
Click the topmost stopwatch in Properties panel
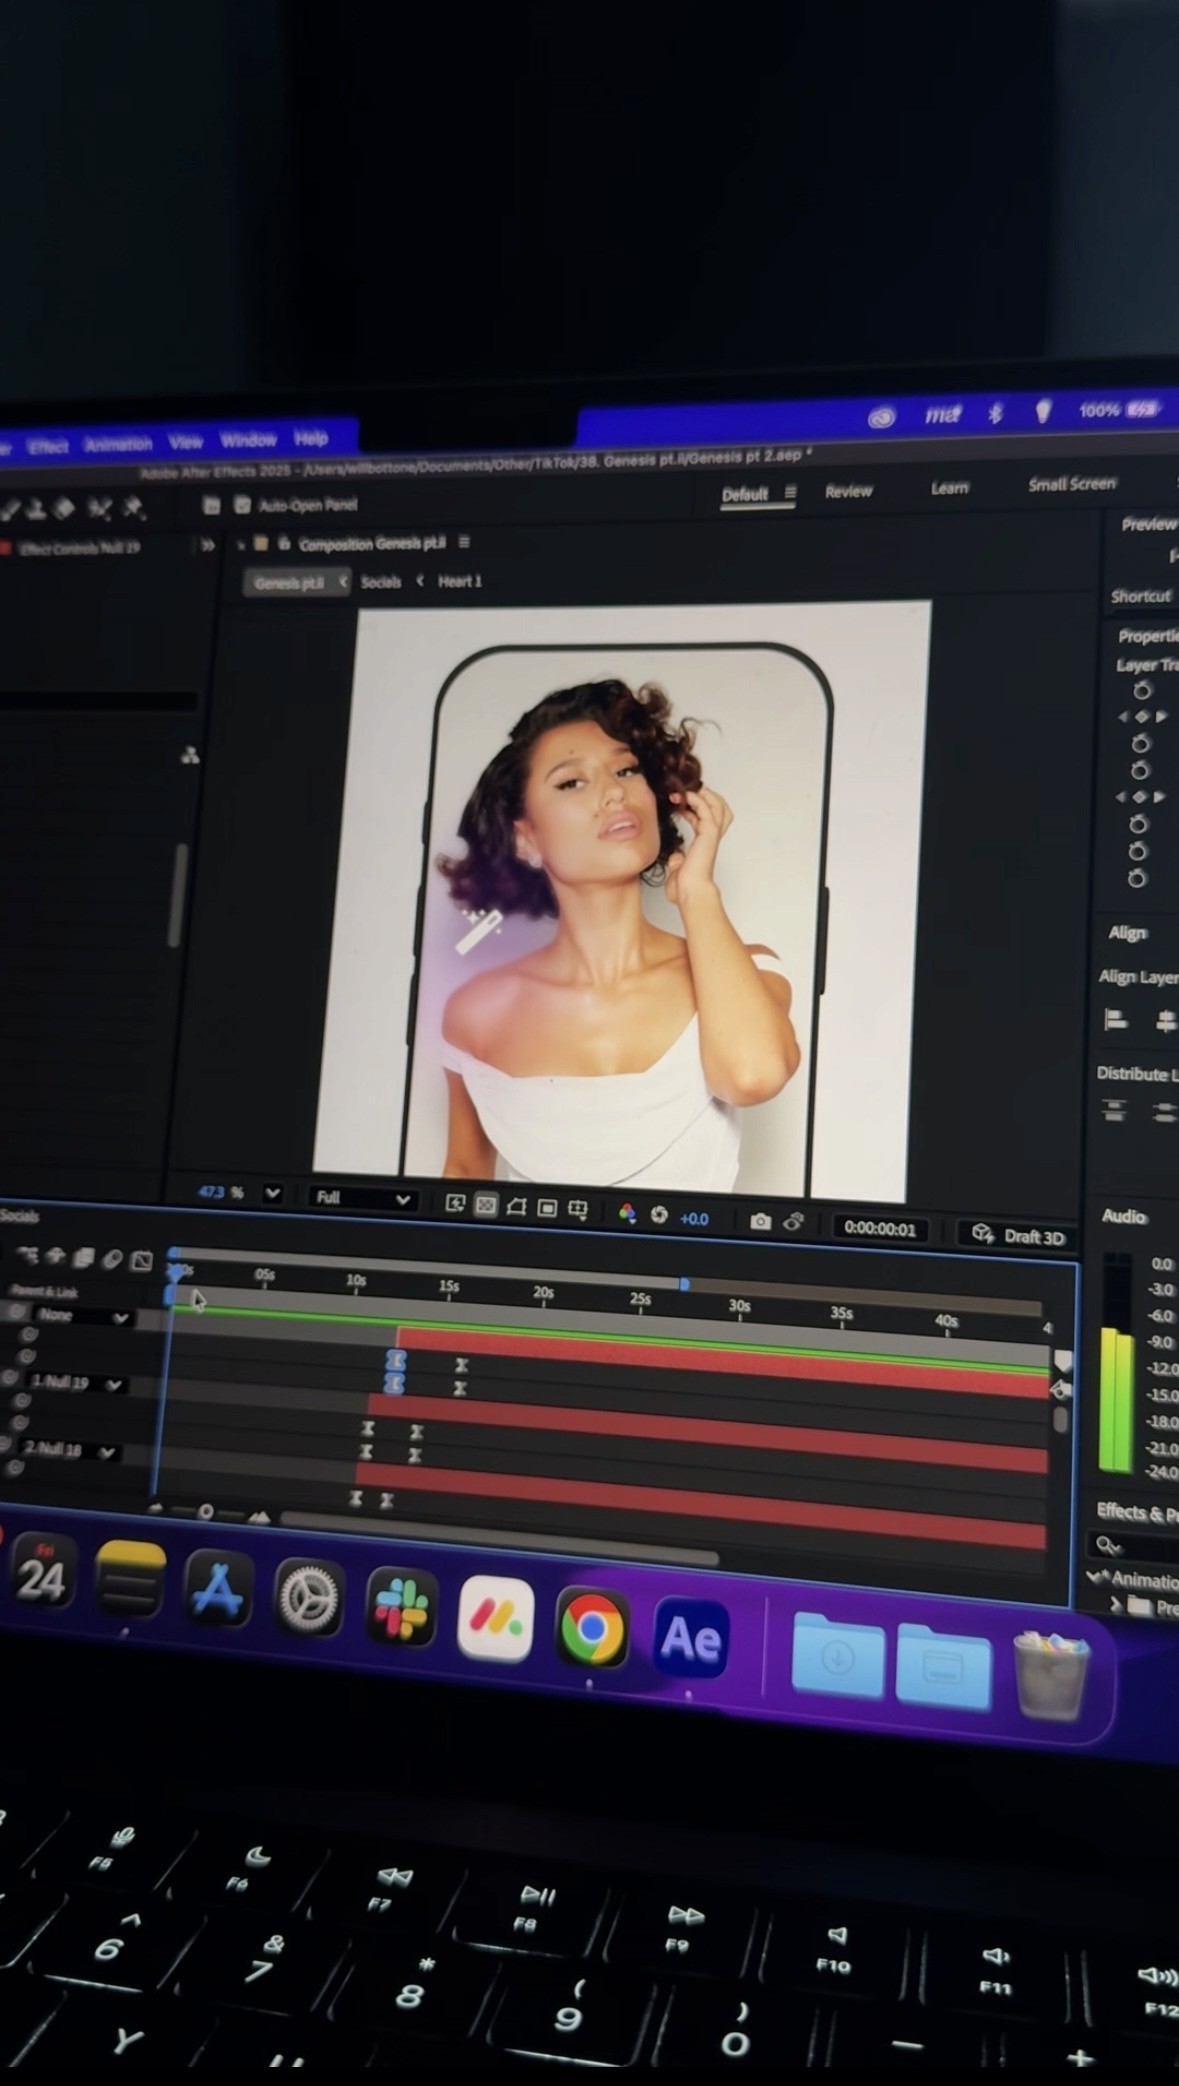1141,690
